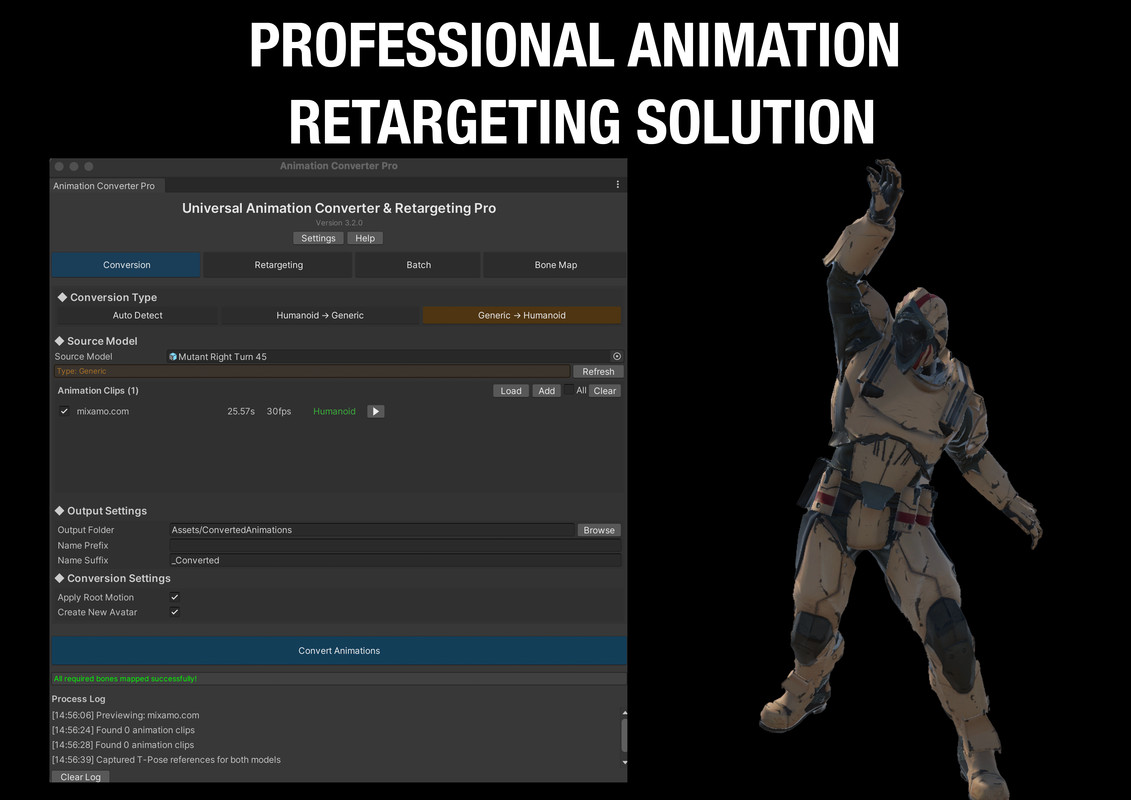This screenshot has width=1131, height=800.
Task: Load animation clips
Action: pos(511,391)
